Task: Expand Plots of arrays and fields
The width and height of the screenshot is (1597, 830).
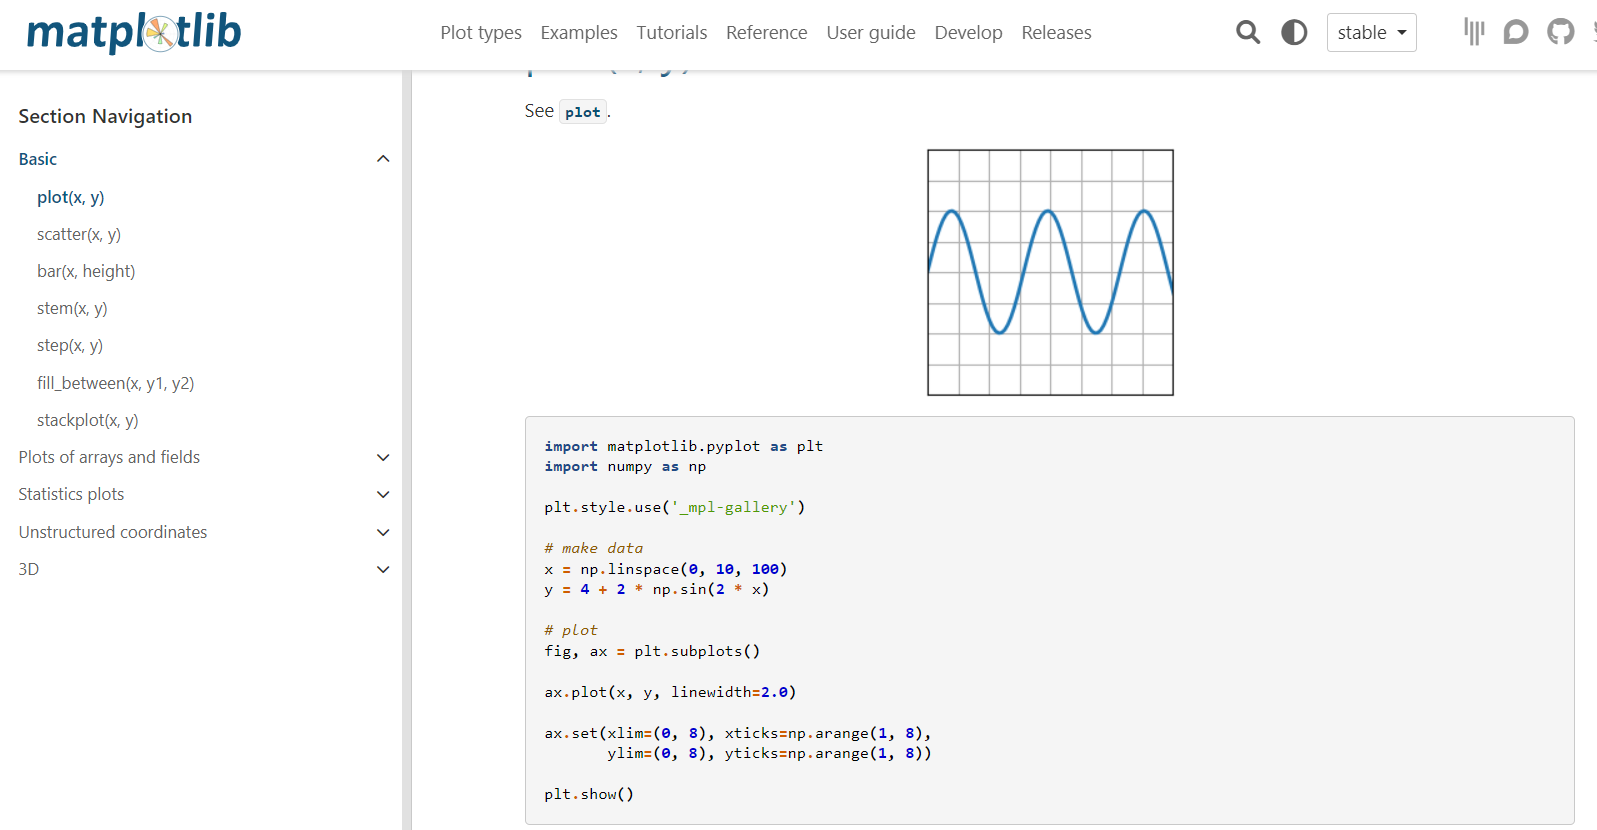Action: (383, 457)
